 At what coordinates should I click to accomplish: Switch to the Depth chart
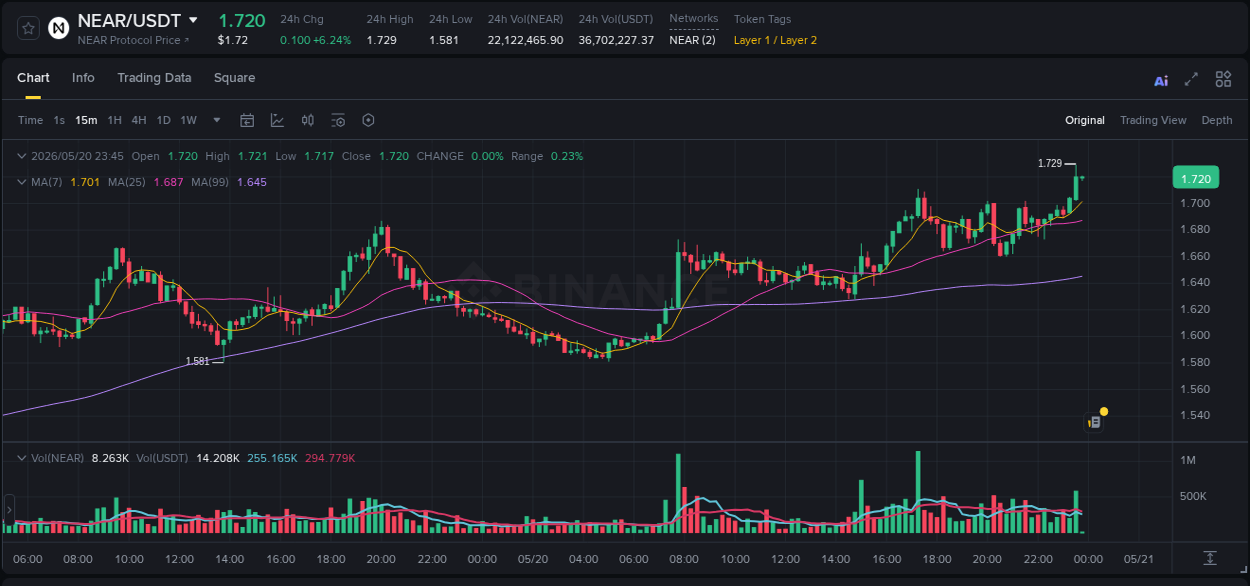1217,120
